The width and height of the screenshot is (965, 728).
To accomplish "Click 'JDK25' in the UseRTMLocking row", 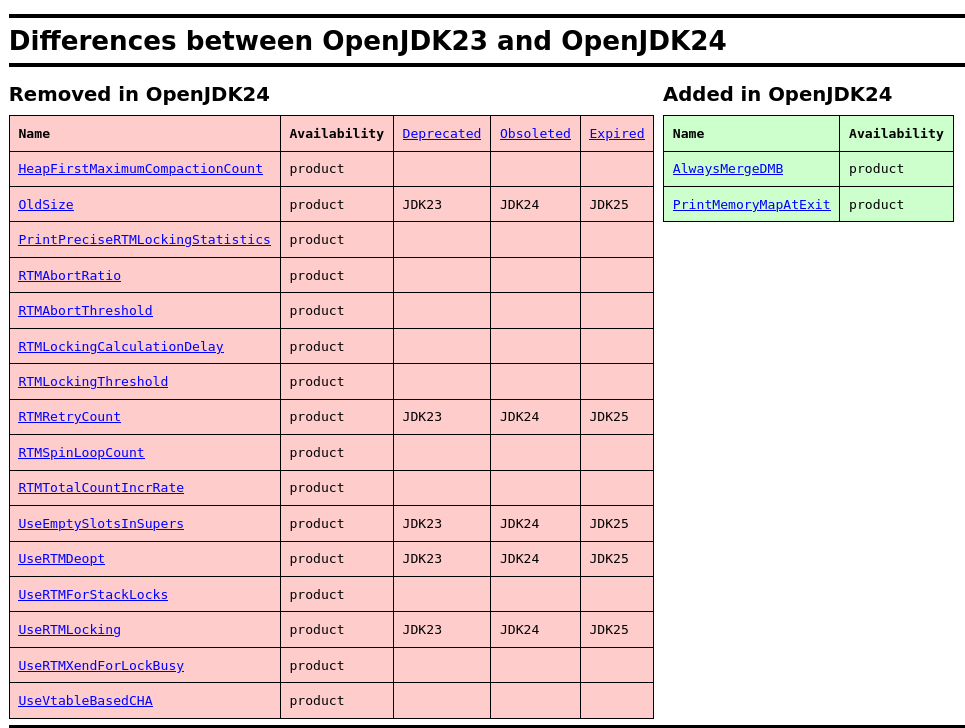I will [x=609, y=630].
